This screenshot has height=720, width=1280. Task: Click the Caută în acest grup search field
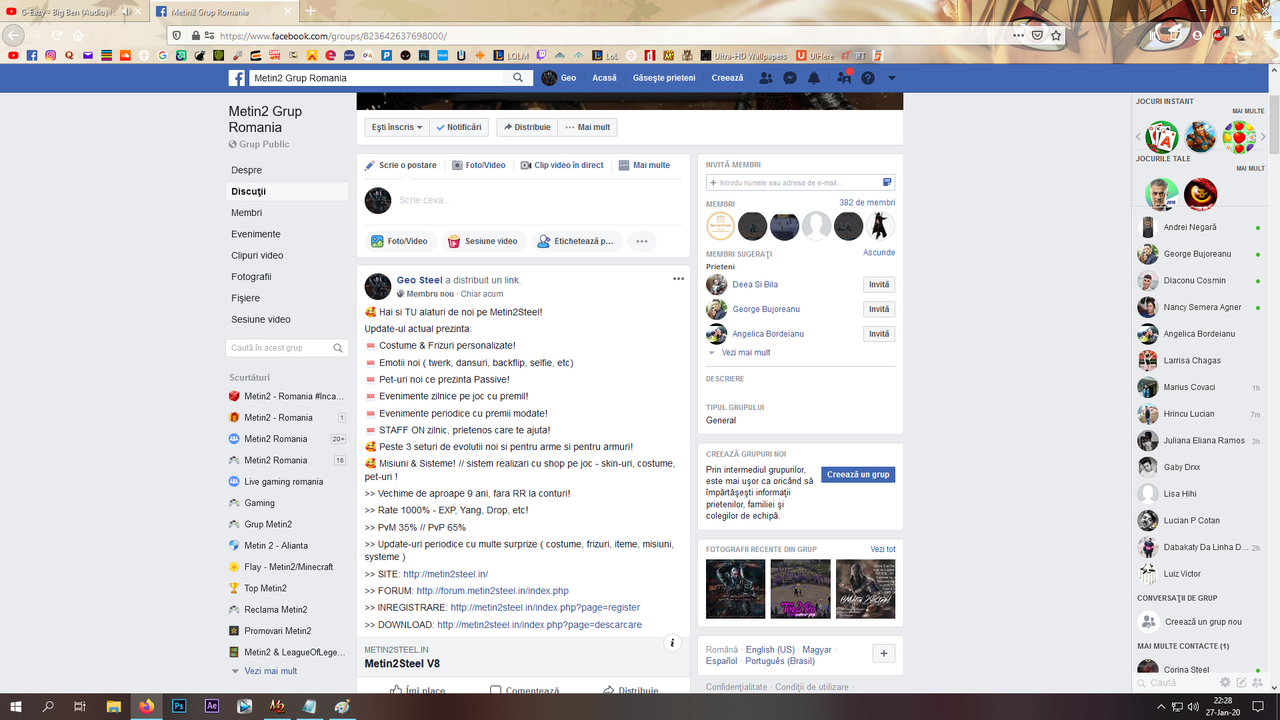[x=287, y=348]
